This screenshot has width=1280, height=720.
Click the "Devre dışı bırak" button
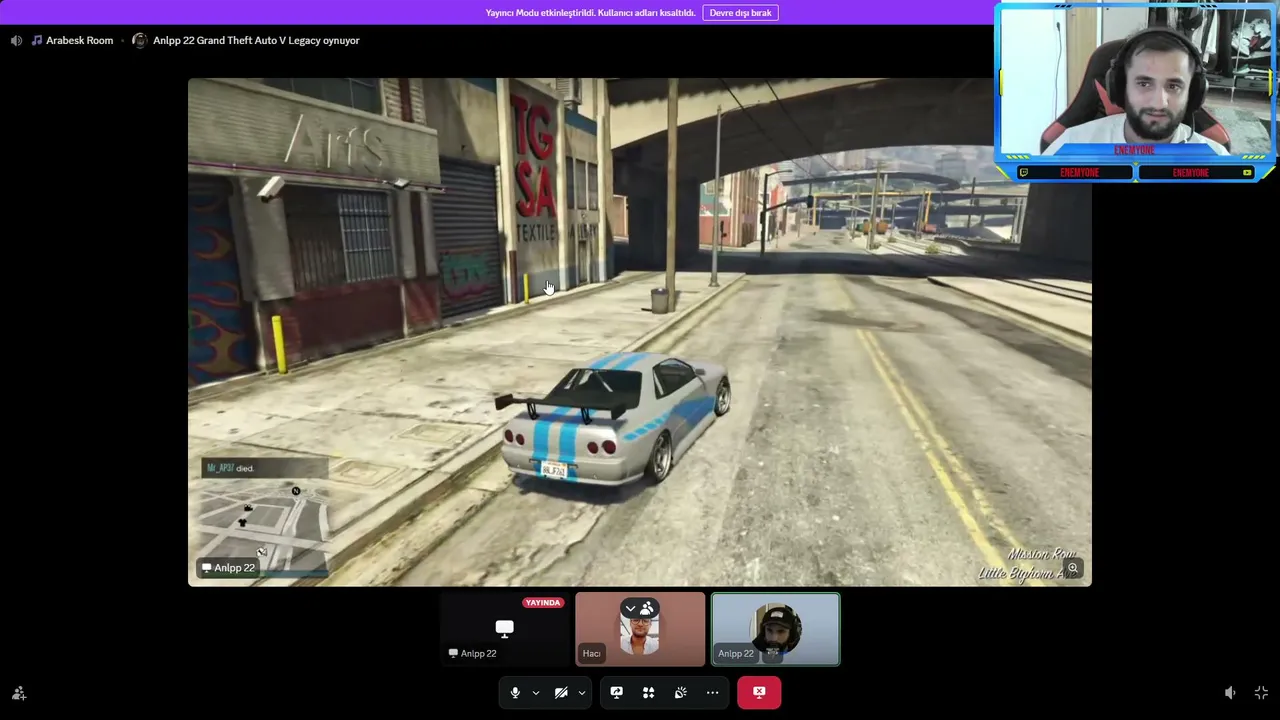(x=740, y=13)
